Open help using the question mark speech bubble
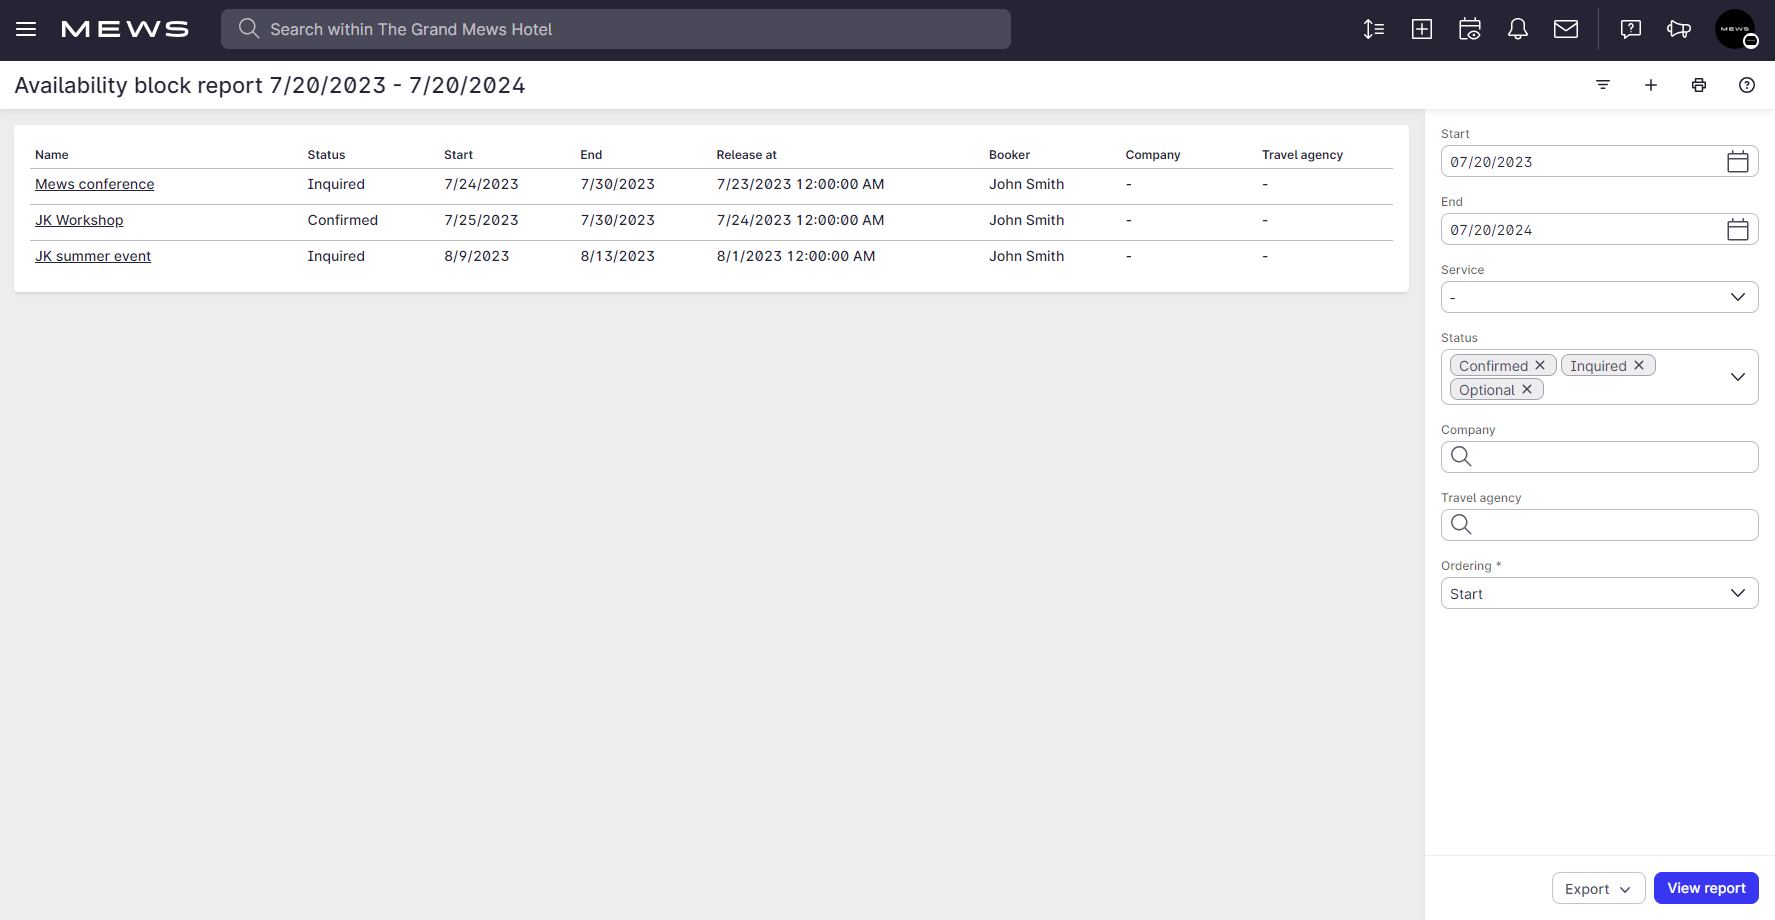Image resolution: width=1775 pixels, height=920 pixels. pyautogui.click(x=1631, y=29)
